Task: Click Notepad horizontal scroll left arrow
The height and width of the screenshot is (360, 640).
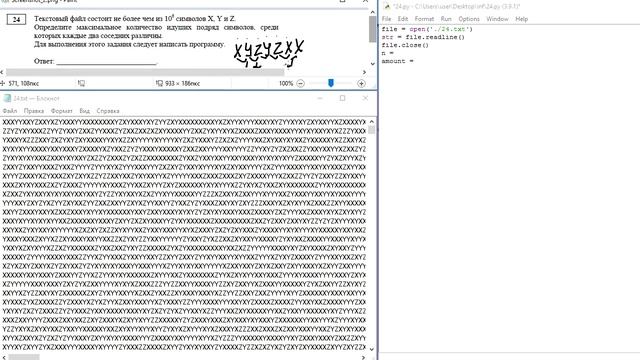Action: coord(3,357)
